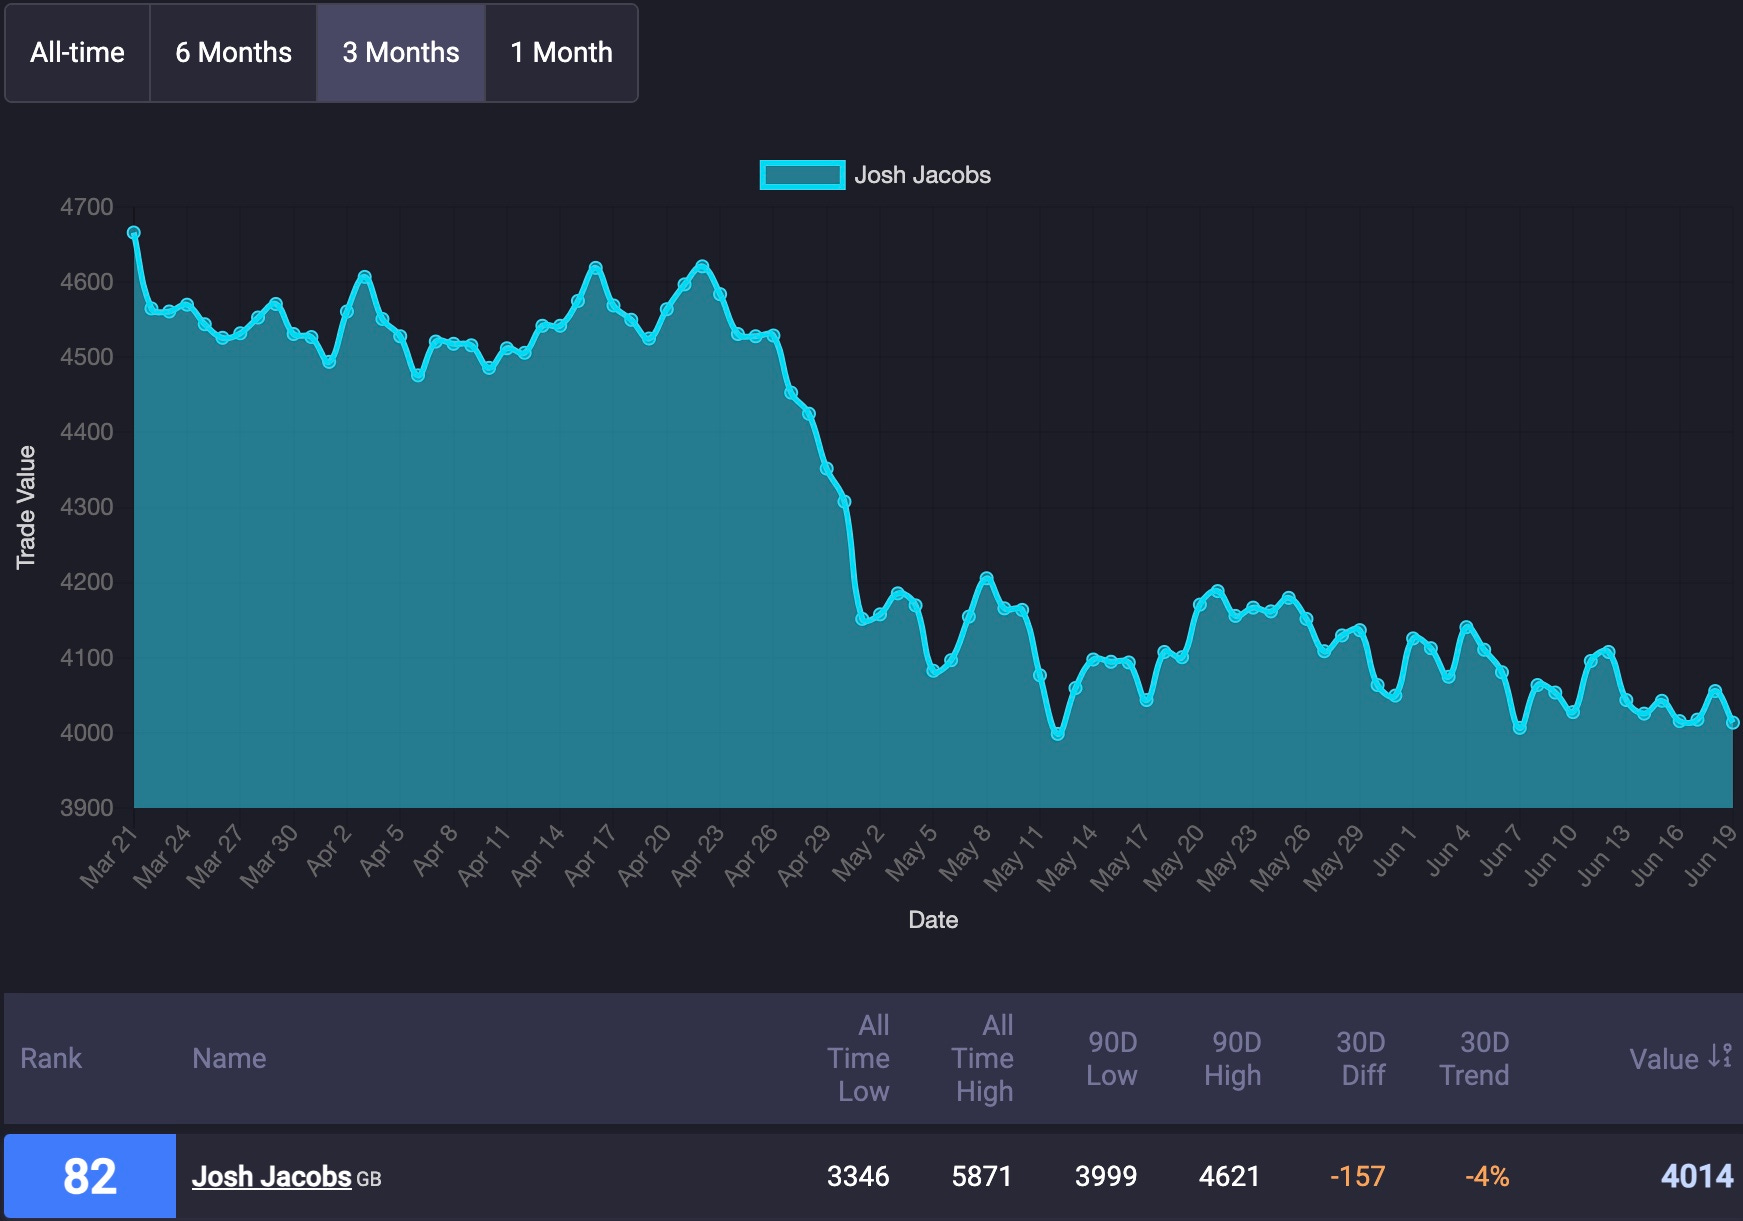Screen dimensions: 1743x1221
Task: Click the 90D Low column header
Action: [x=1112, y=1058]
